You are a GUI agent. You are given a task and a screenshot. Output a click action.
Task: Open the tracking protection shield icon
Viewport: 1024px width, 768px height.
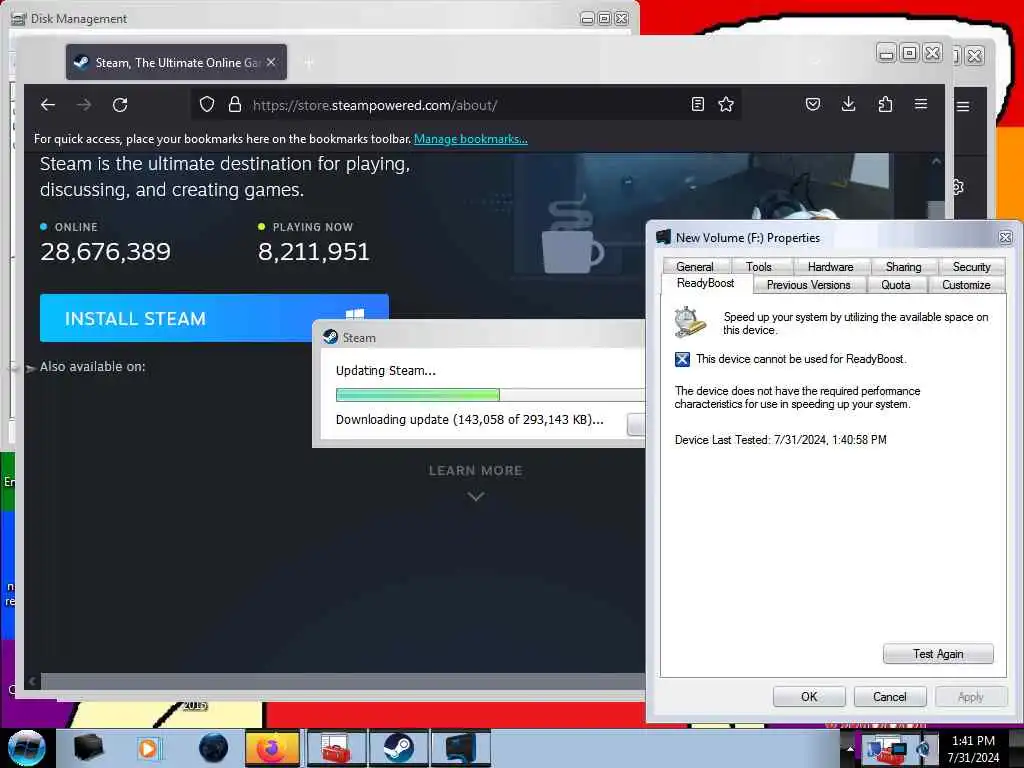[207, 104]
